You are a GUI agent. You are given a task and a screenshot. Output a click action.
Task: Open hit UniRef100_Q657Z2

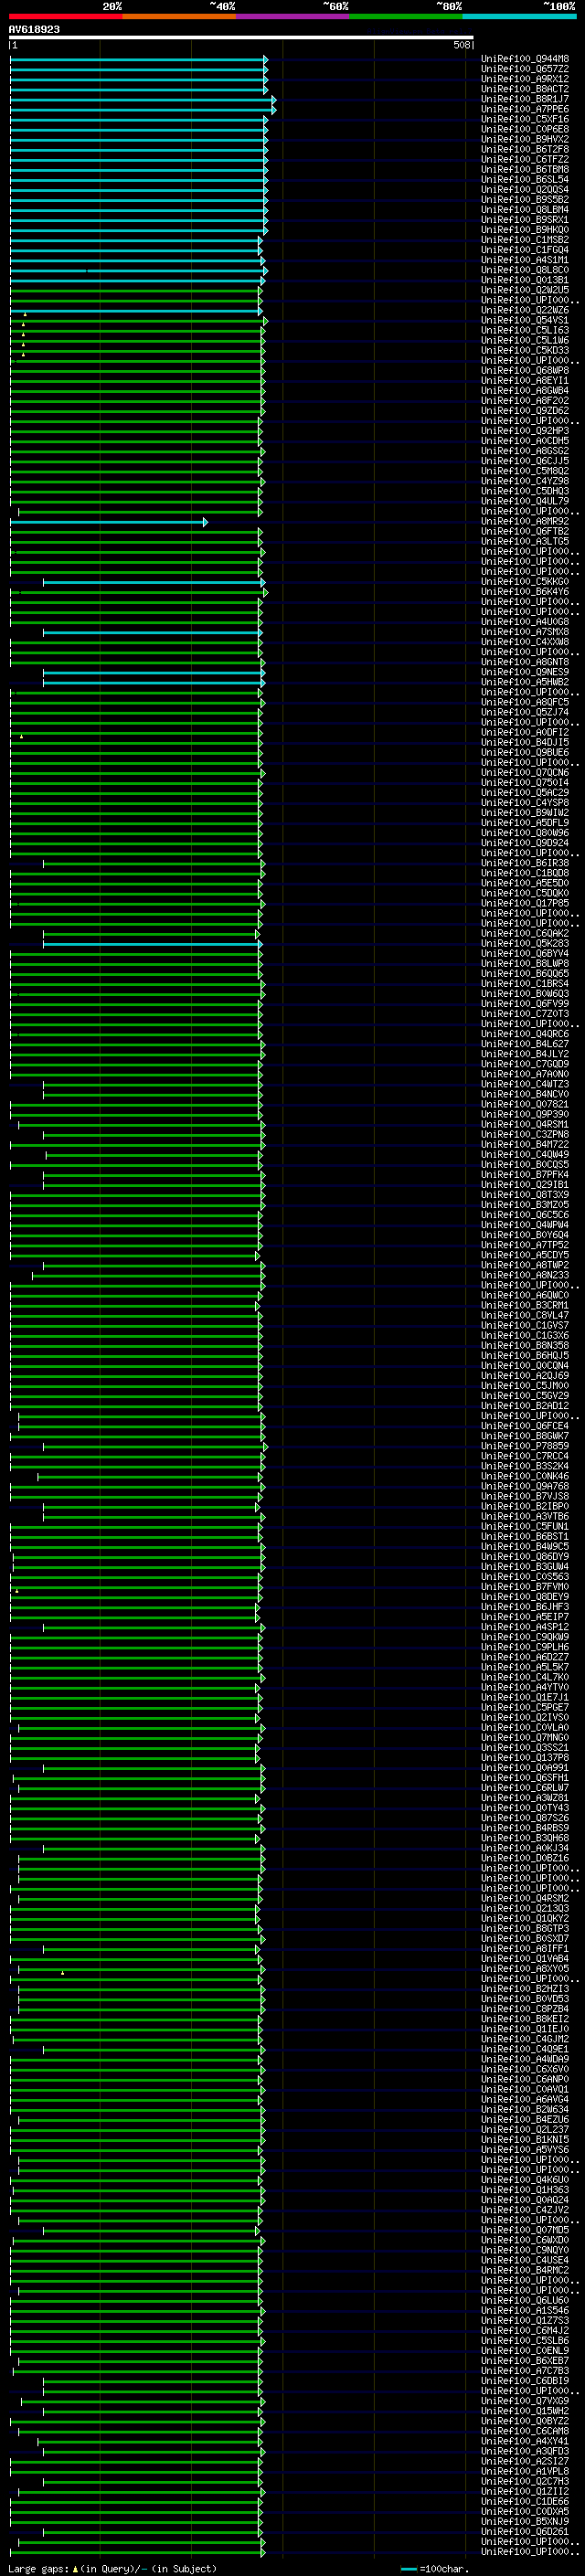pyautogui.click(x=525, y=69)
